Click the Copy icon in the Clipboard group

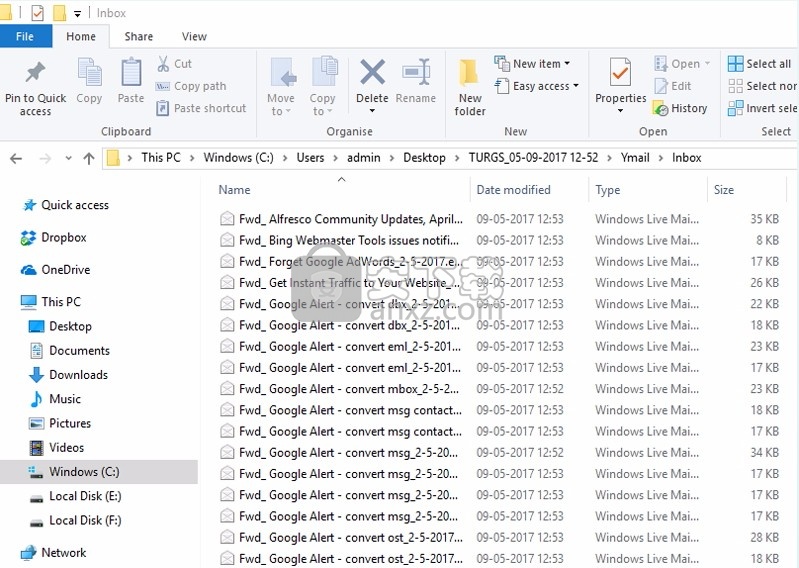point(89,75)
